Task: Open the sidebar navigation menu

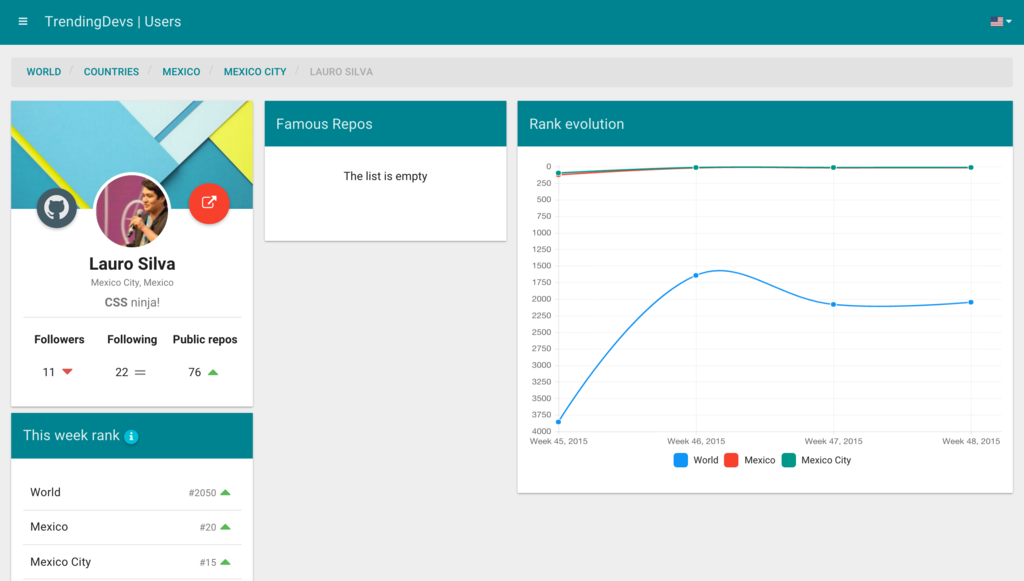Action: click(x=22, y=21)
